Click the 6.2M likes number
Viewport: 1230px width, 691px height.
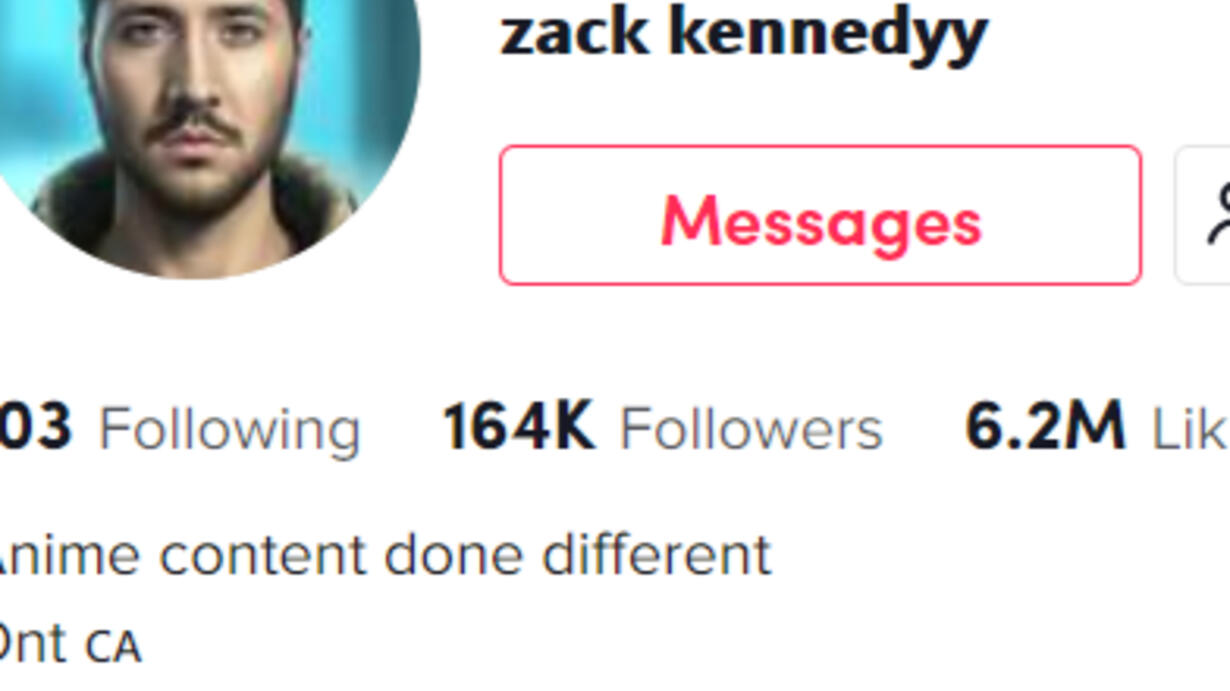(1044, 427)
